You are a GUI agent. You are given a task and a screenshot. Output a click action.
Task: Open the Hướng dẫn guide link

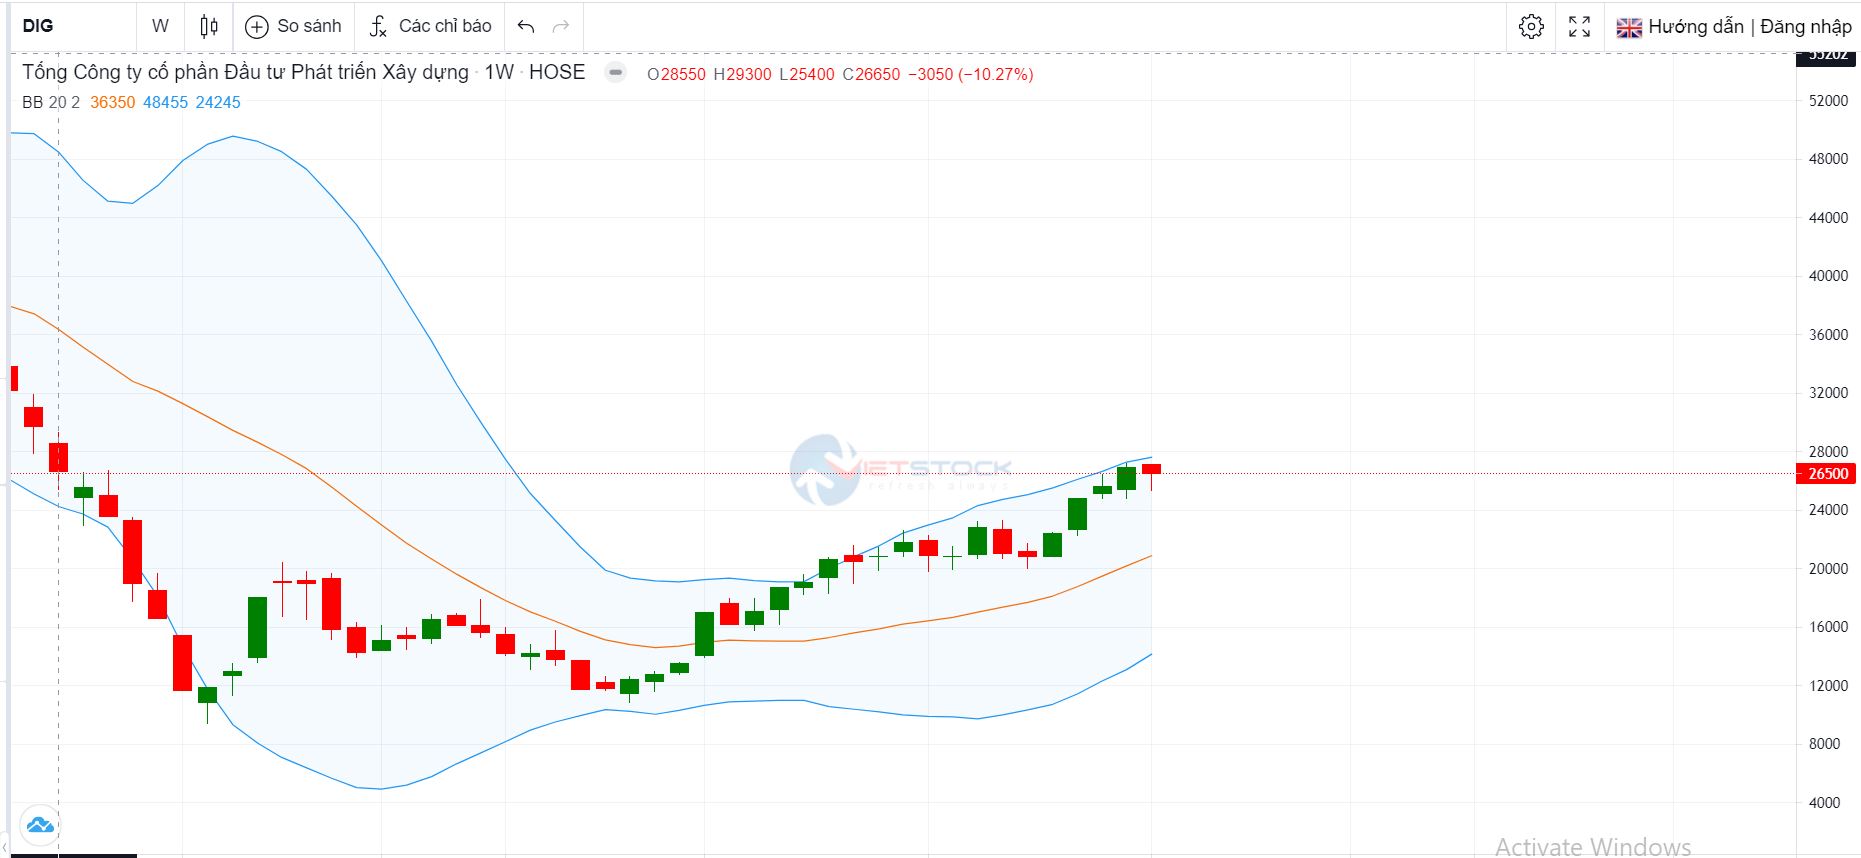(1696, 27)
